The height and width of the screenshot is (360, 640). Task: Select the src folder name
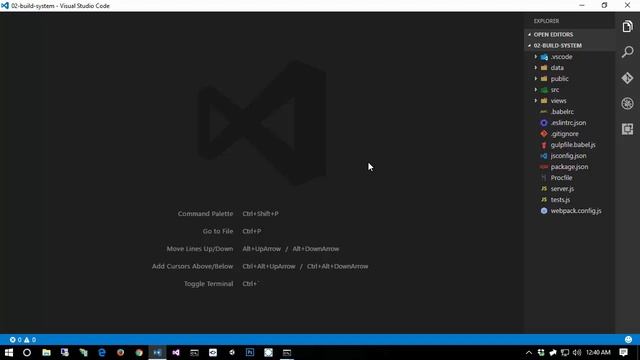tap(555, 90)
